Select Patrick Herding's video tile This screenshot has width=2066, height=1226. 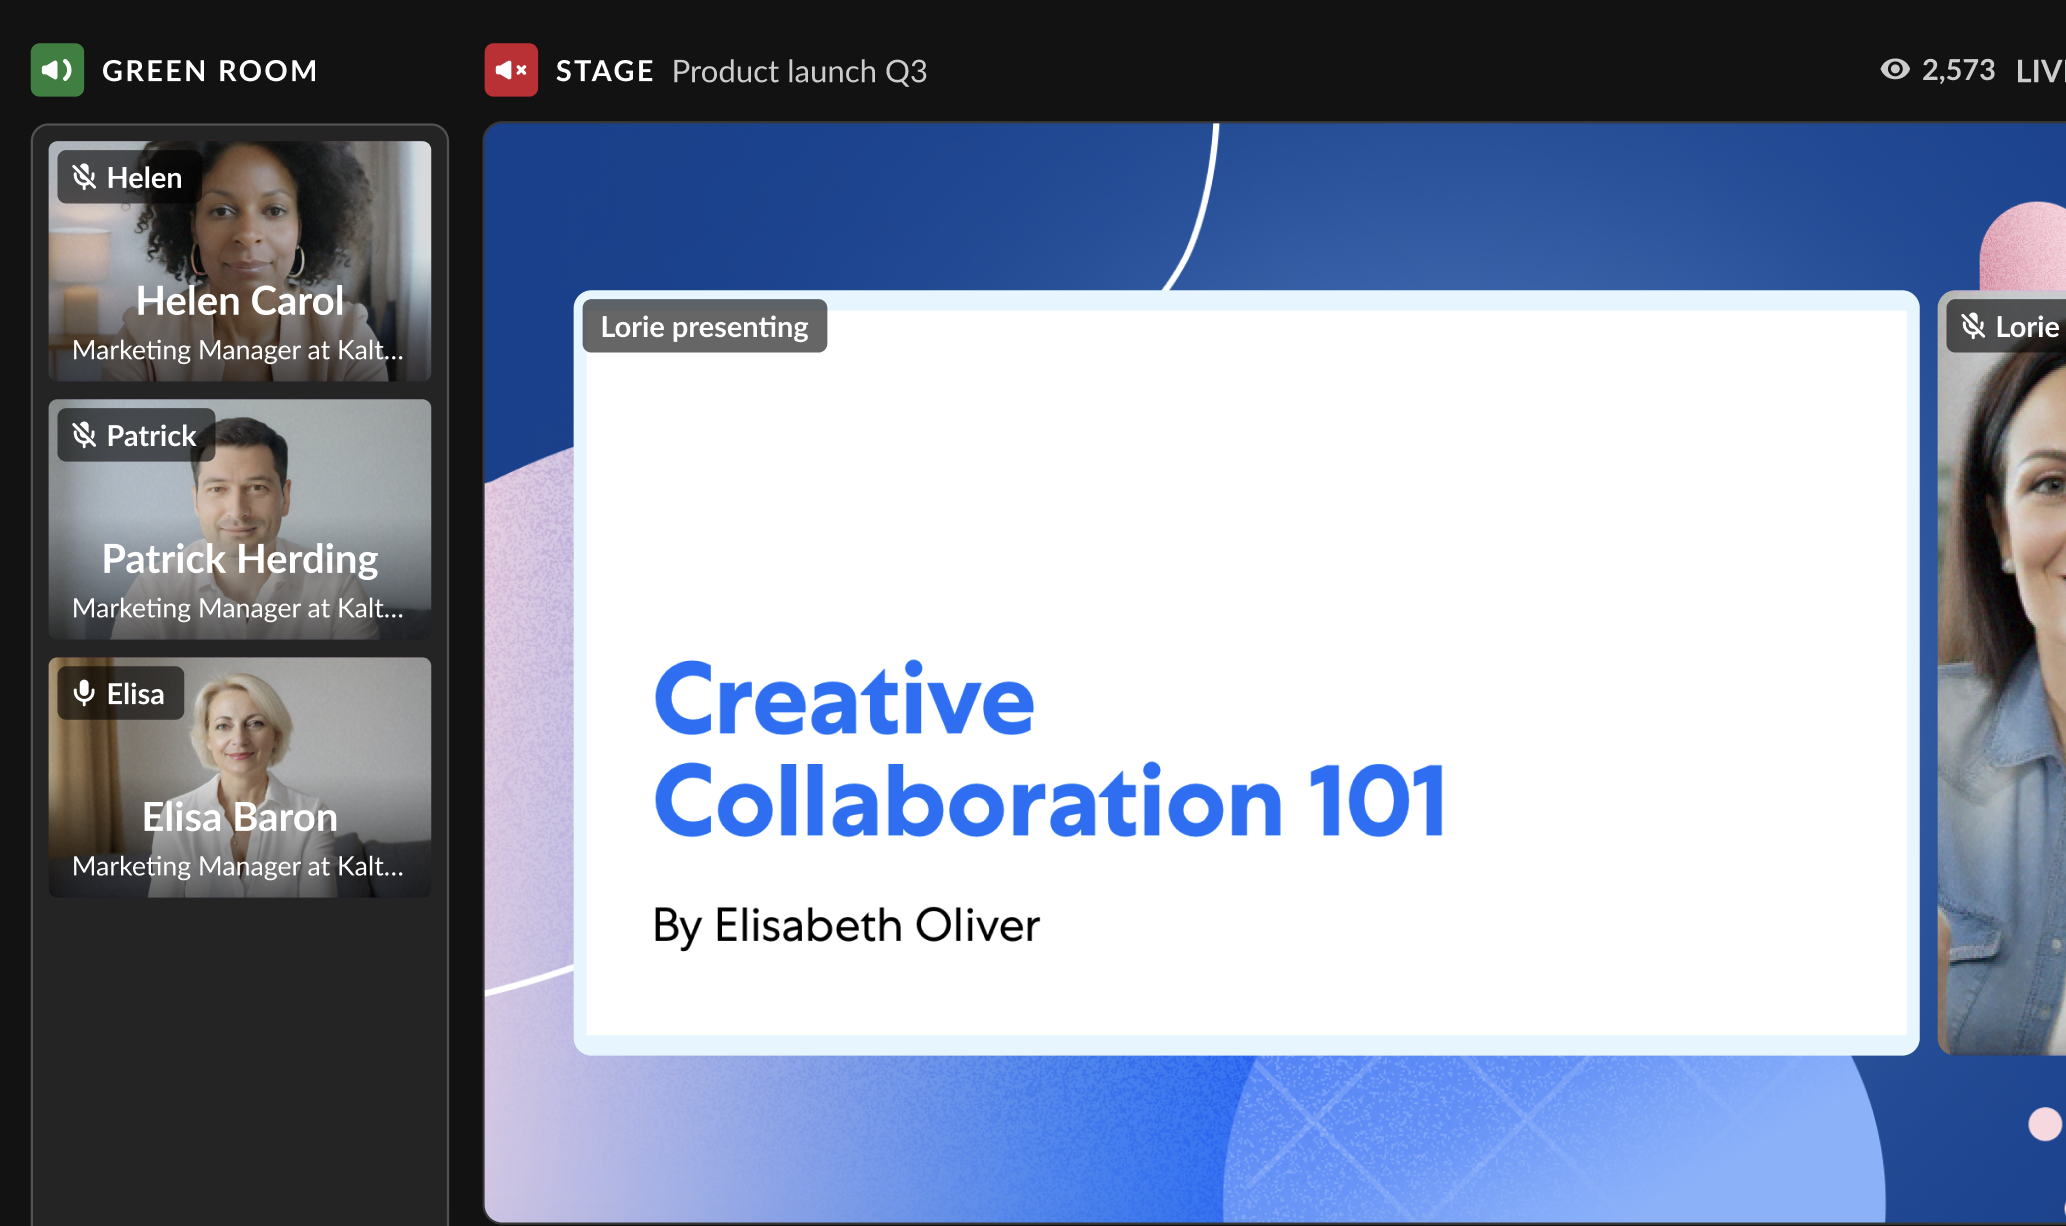click(x=240, y=519)
